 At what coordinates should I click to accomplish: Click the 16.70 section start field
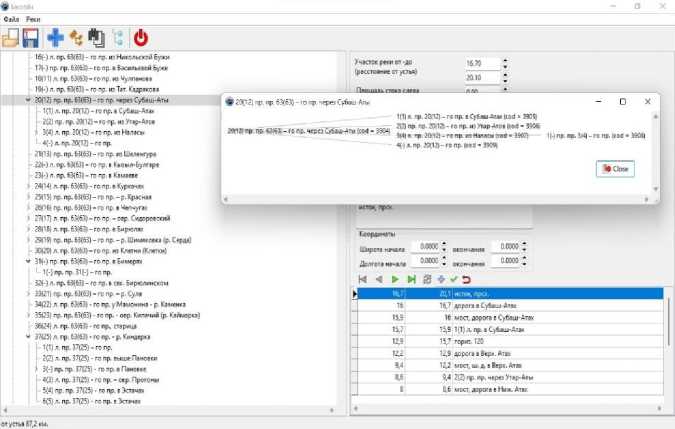483,63
